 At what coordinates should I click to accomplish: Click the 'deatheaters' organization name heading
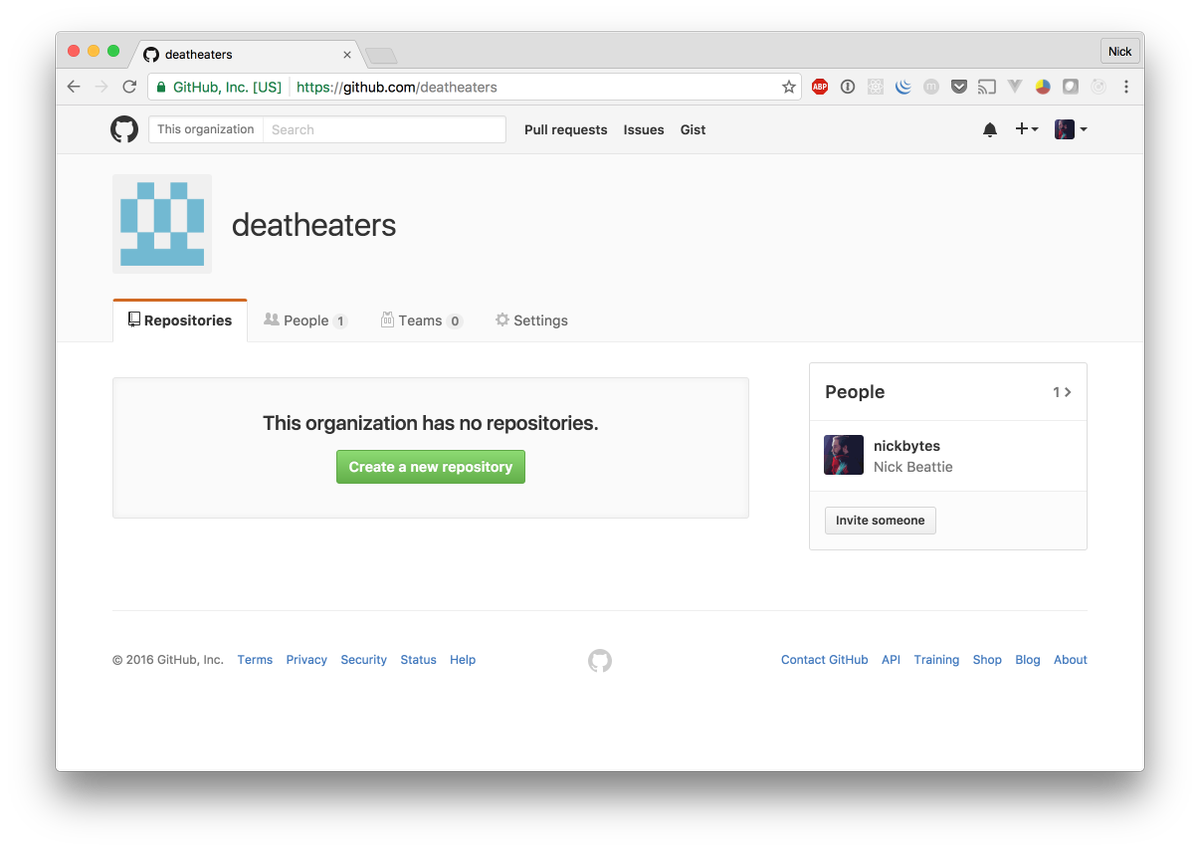point(314,225)
